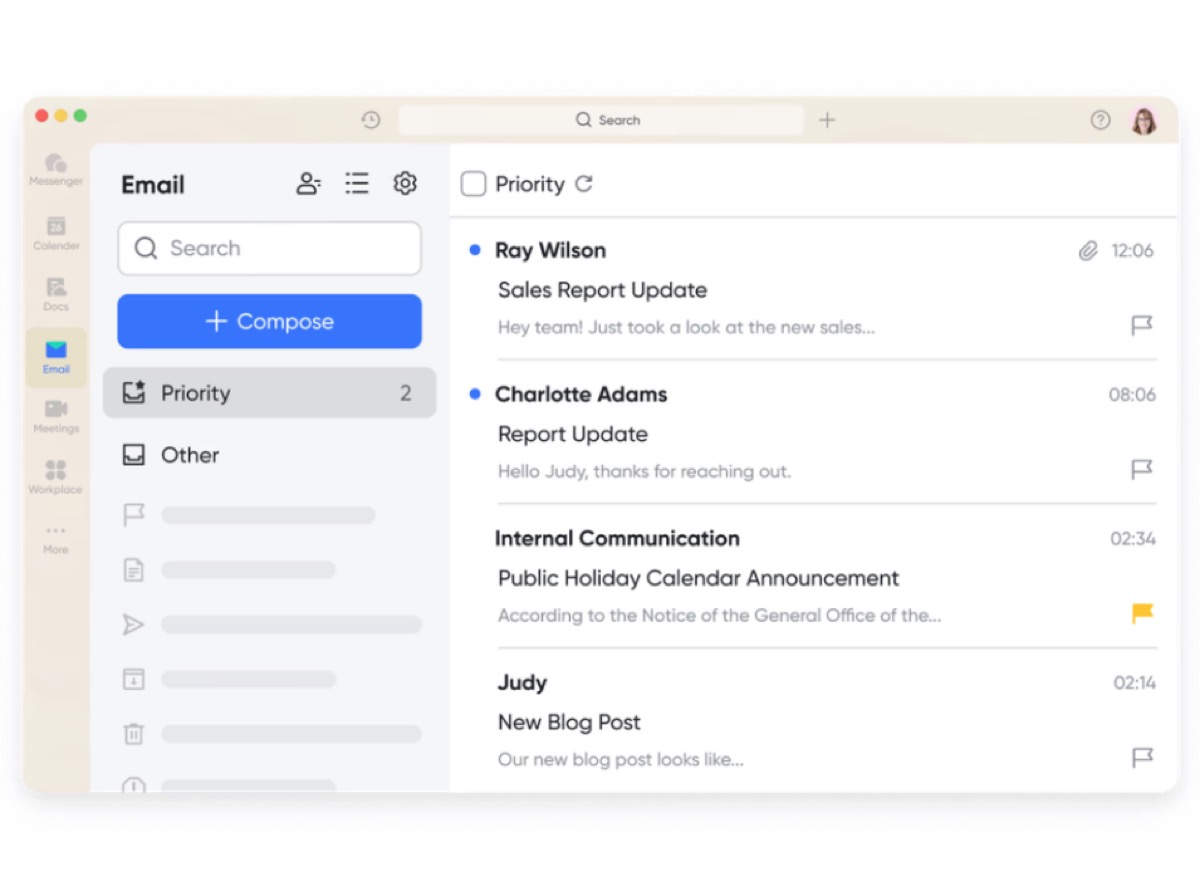Open the Workplace apps icon
Viewport: 1200px width, 891px height.
click(56, 475)
